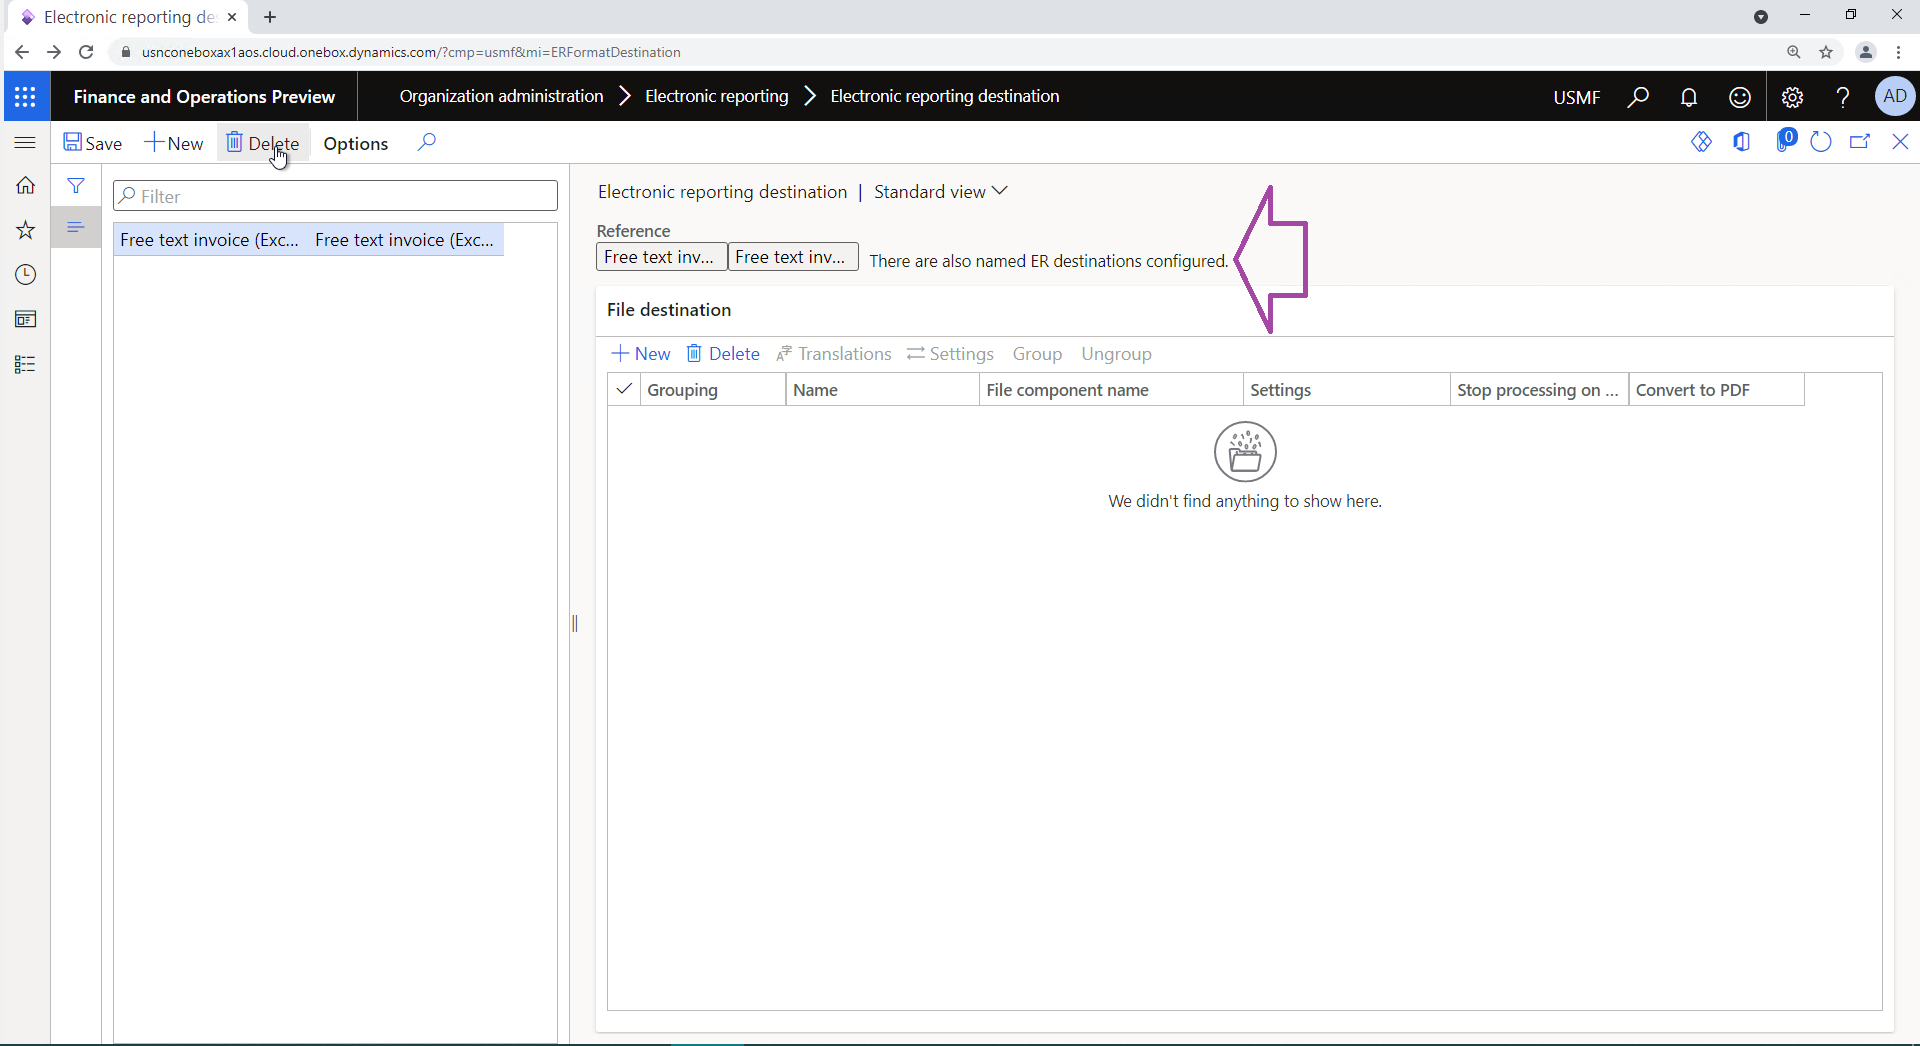This screenshot has width=1920, height=1046.
Task: Open Organization administration breadcrumb
Action: (501, 96)
